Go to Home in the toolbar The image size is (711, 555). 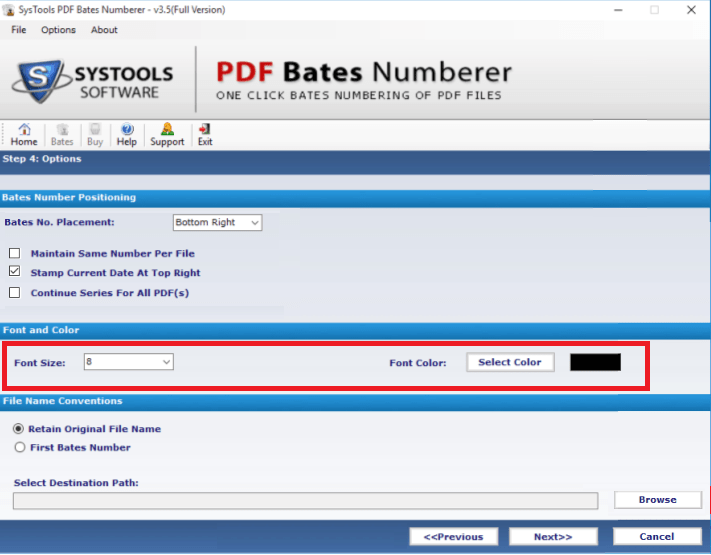coord(24,135)
